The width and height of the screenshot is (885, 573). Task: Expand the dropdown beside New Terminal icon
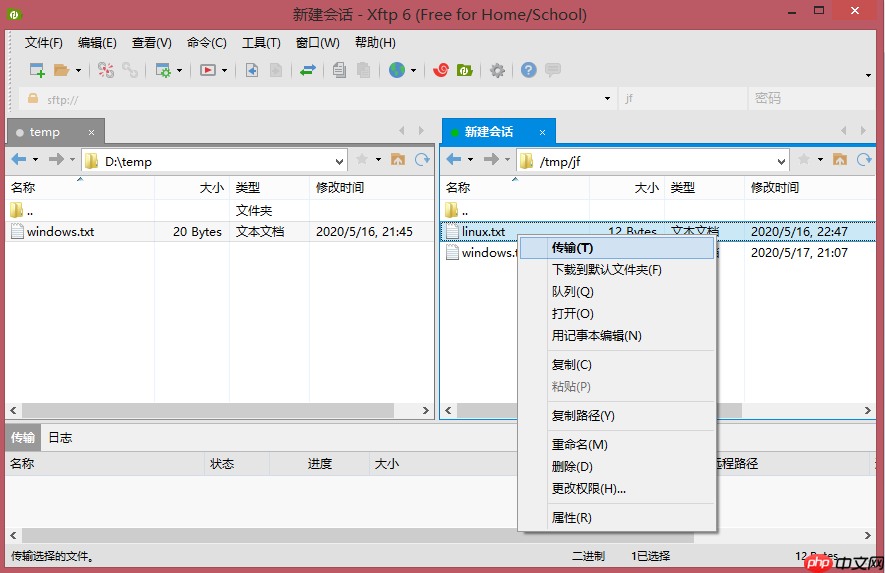[224, 71]
